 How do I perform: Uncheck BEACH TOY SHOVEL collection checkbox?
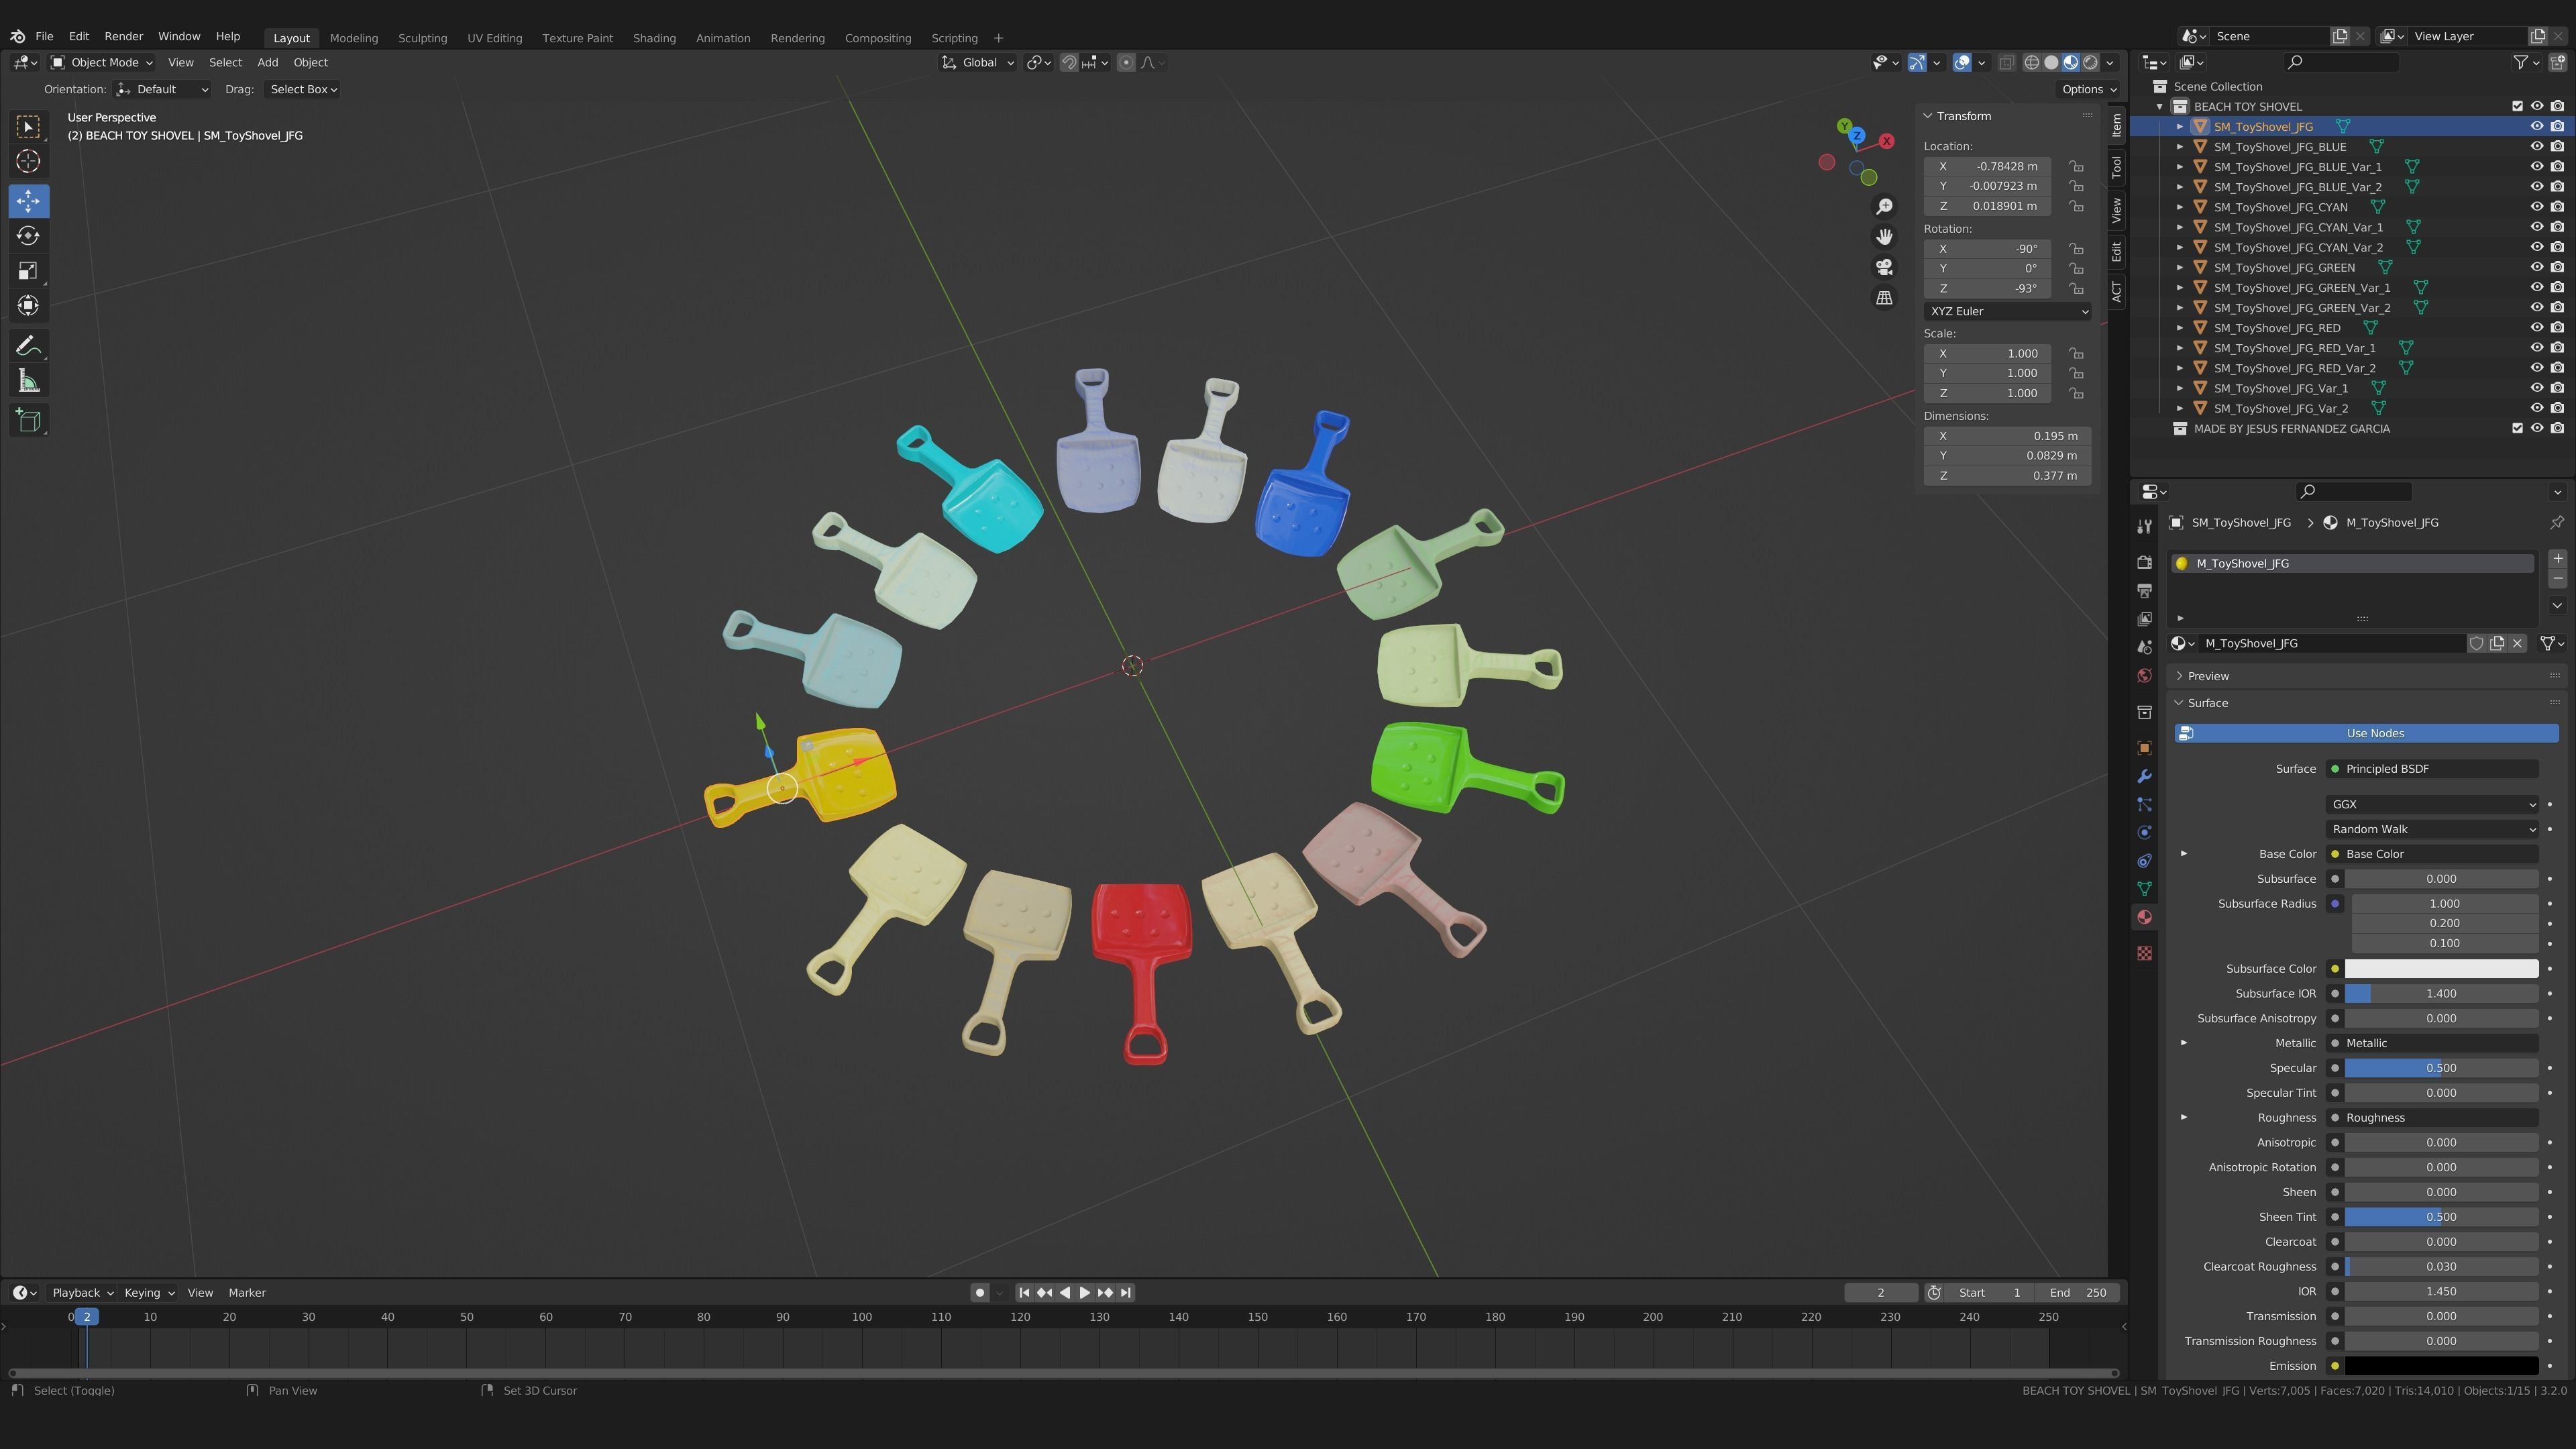[x=2517, y=106]
